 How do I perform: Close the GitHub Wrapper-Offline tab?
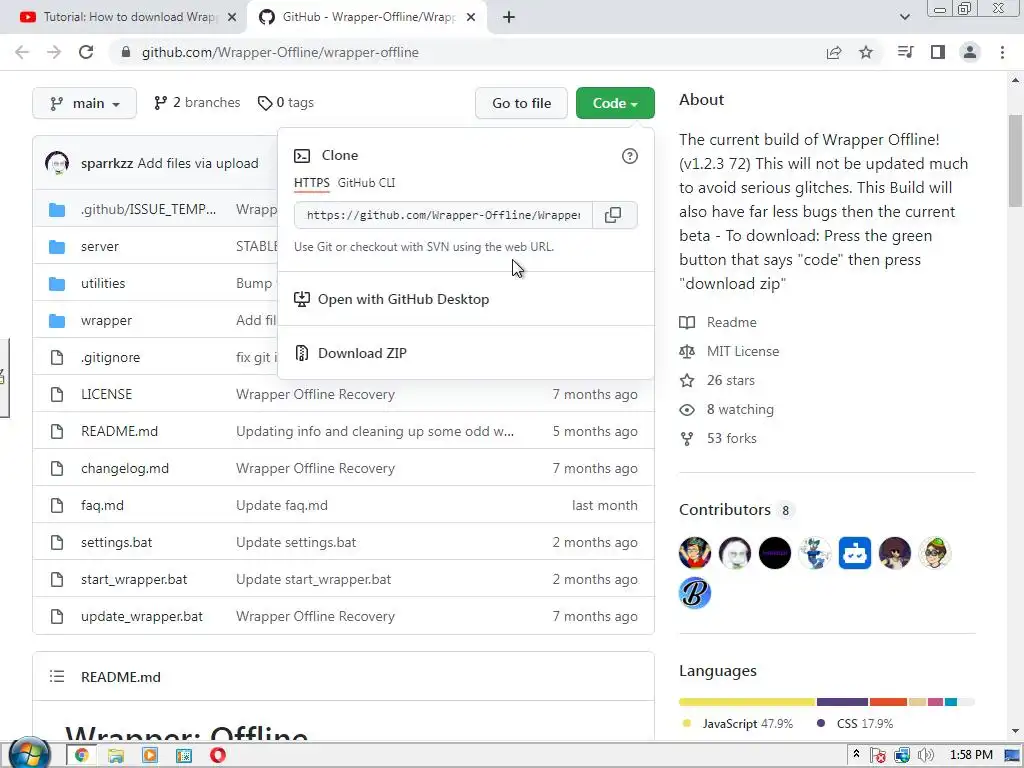[471, 17]
